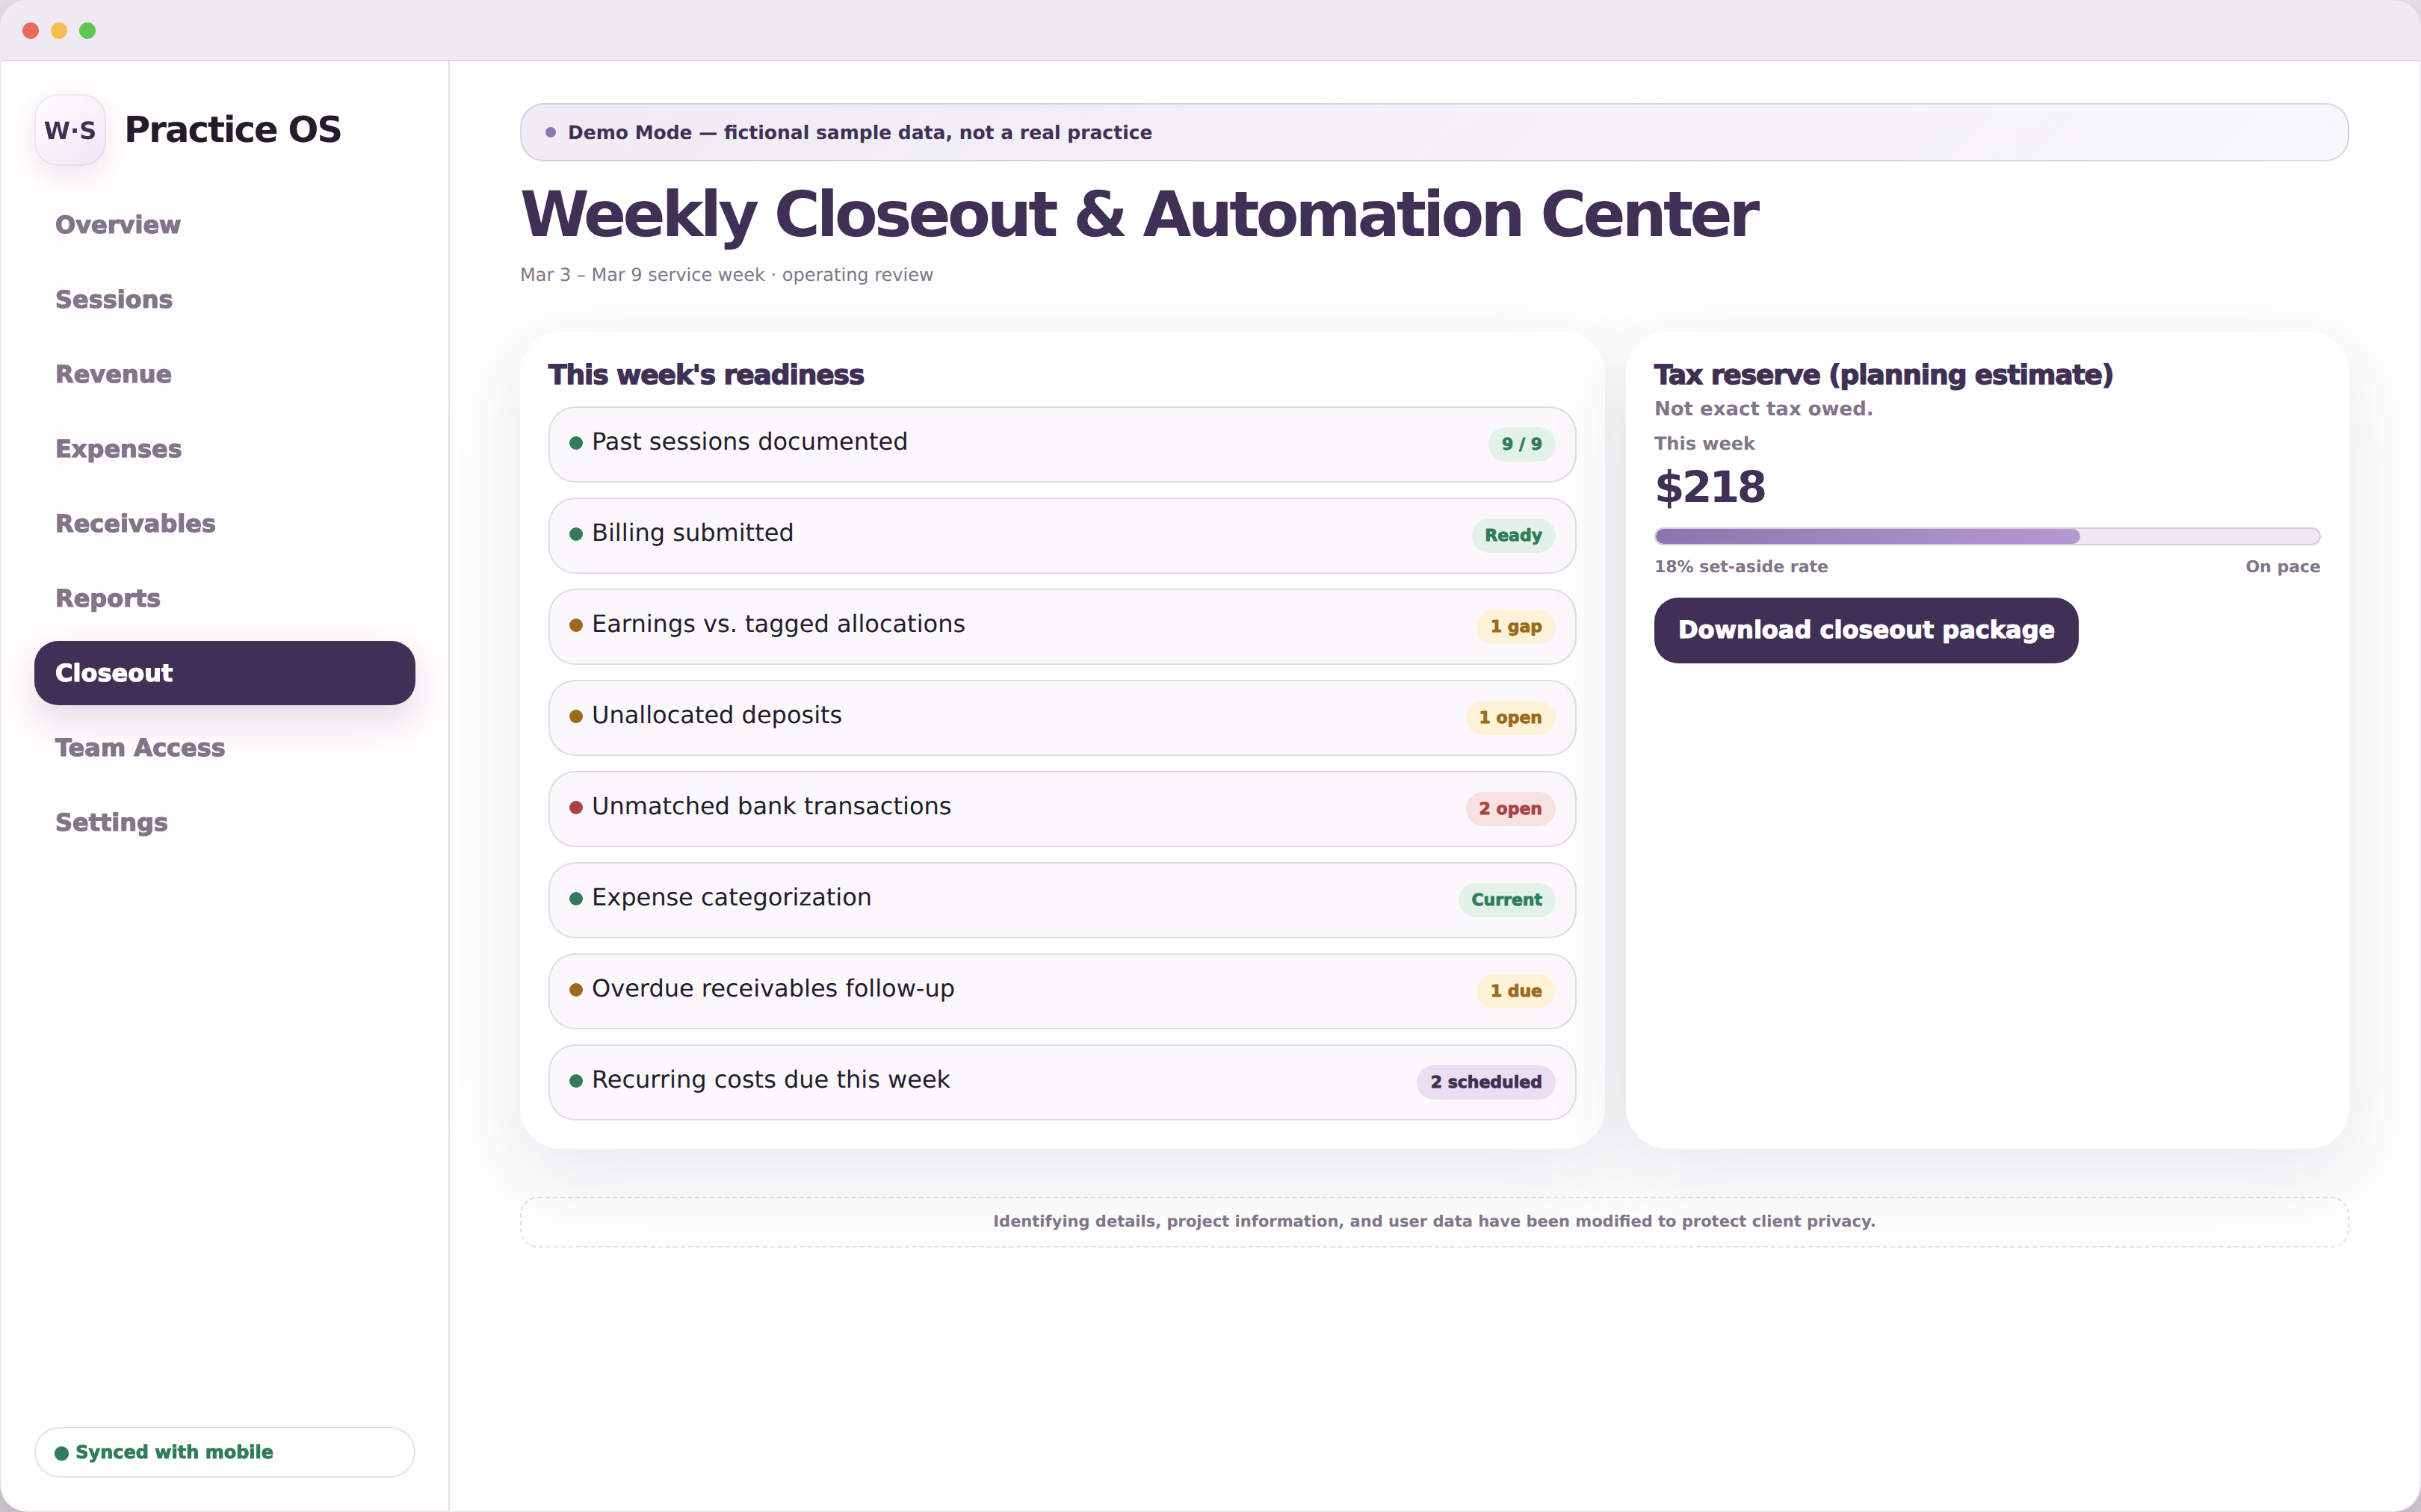Screen dimensions: 2421x1512
Task: Open Recurring costs due this week row
Action: (x=1062, y=1082)
